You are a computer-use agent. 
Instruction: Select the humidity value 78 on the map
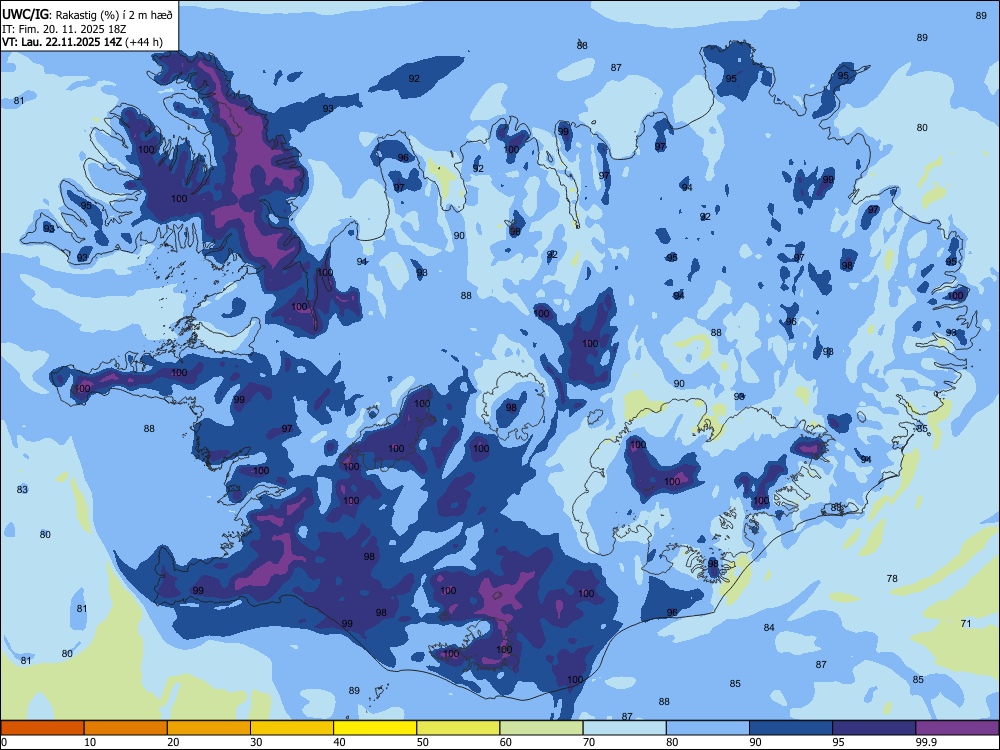pos(892,578)
